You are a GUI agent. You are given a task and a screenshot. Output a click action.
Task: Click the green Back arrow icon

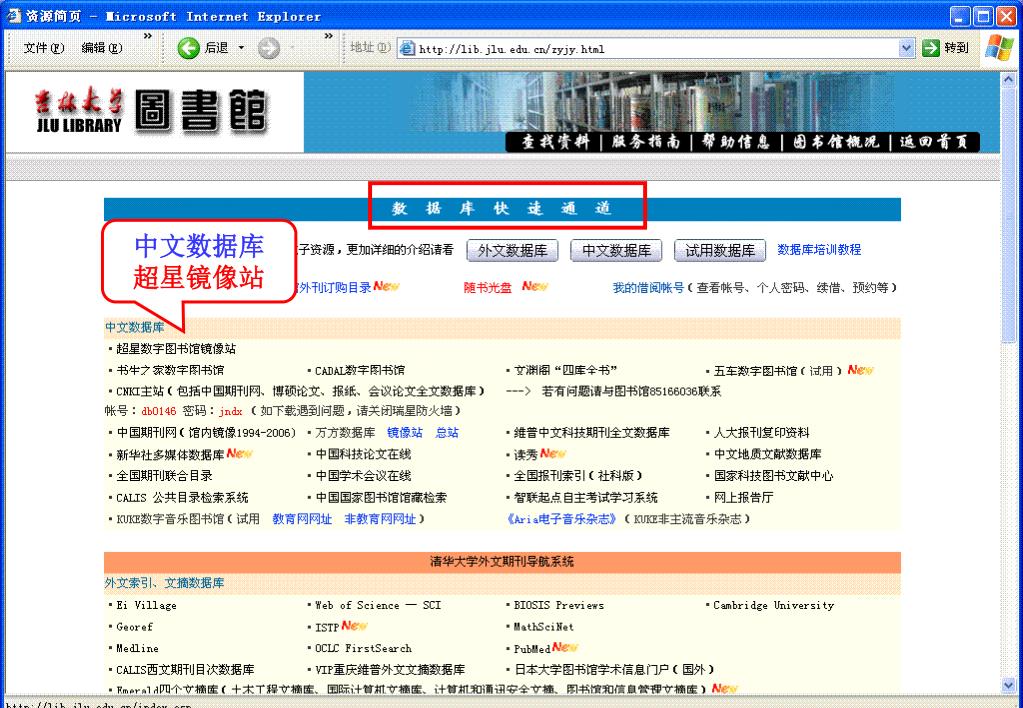pos(189,48)
